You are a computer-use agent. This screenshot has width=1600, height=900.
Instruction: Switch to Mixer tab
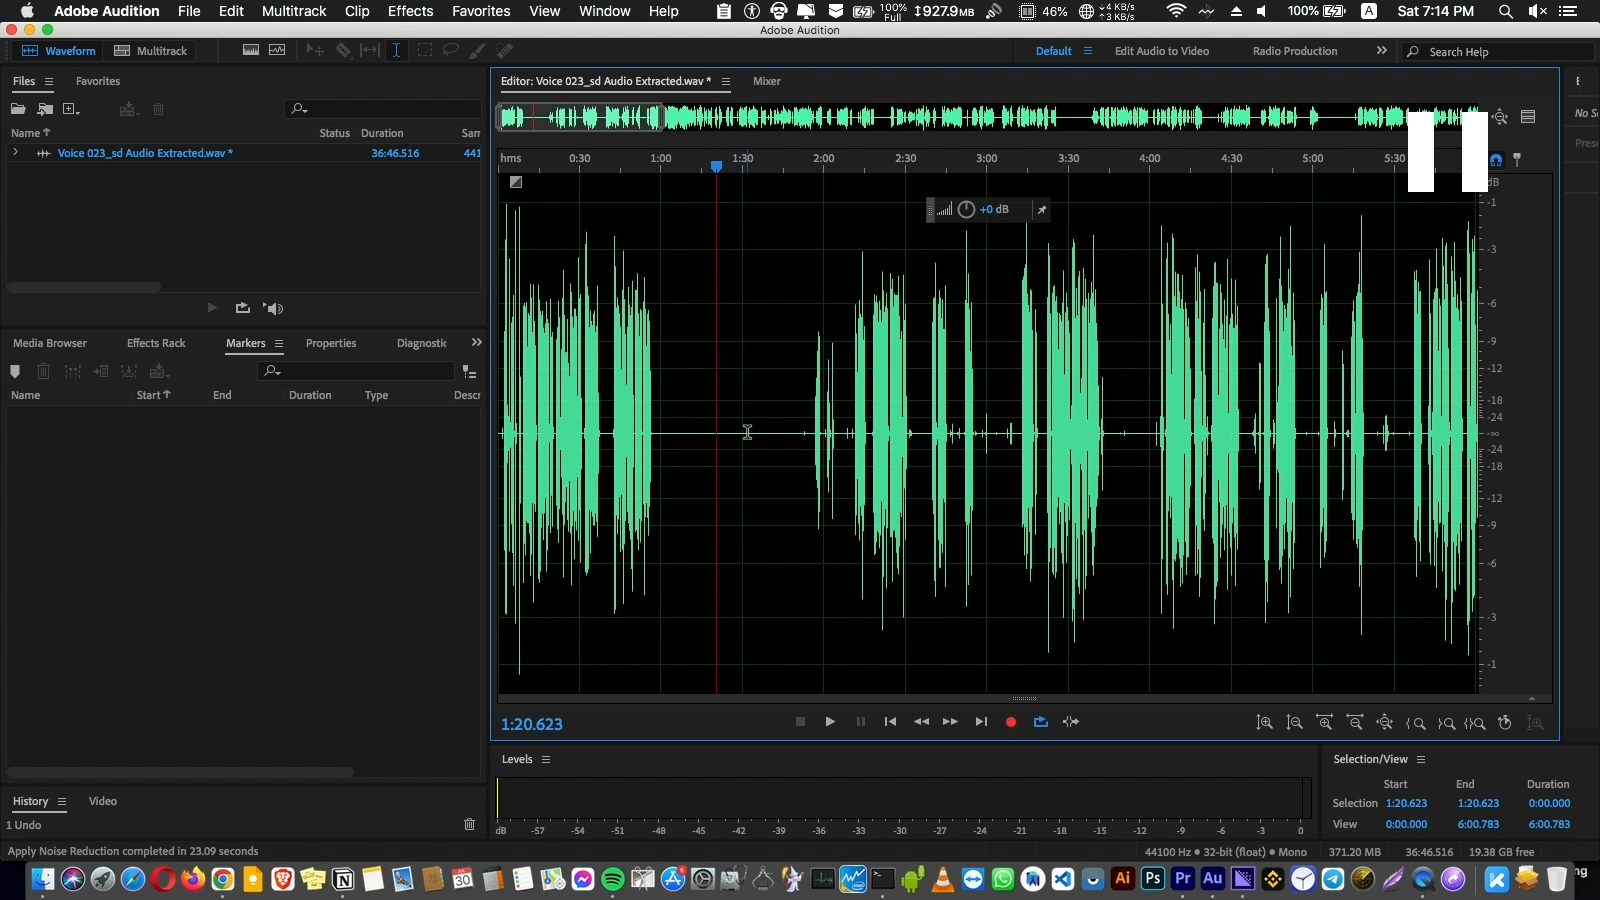click(766, 81)
